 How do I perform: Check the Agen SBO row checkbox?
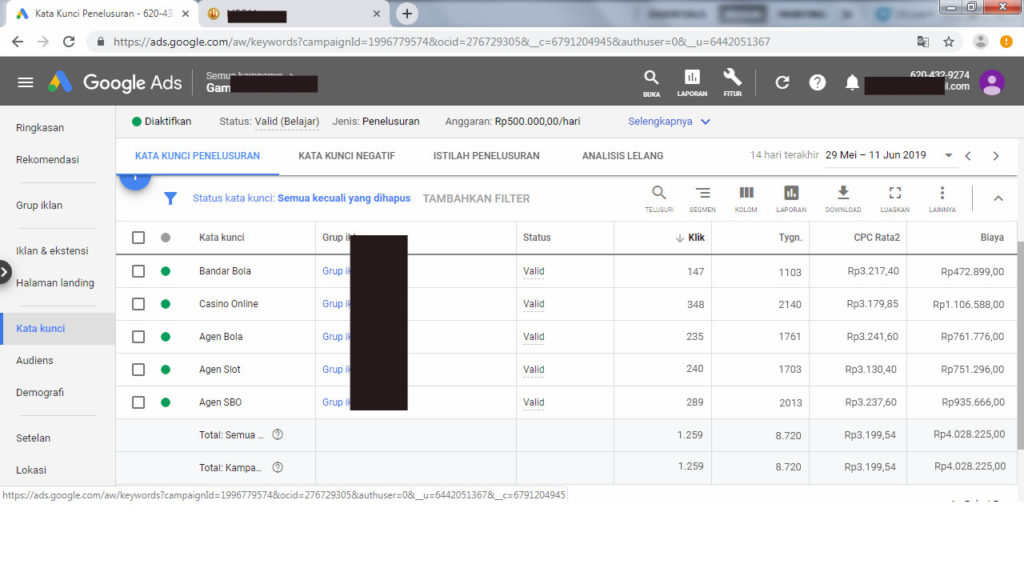pyautogui.click(x=138, y=402)
